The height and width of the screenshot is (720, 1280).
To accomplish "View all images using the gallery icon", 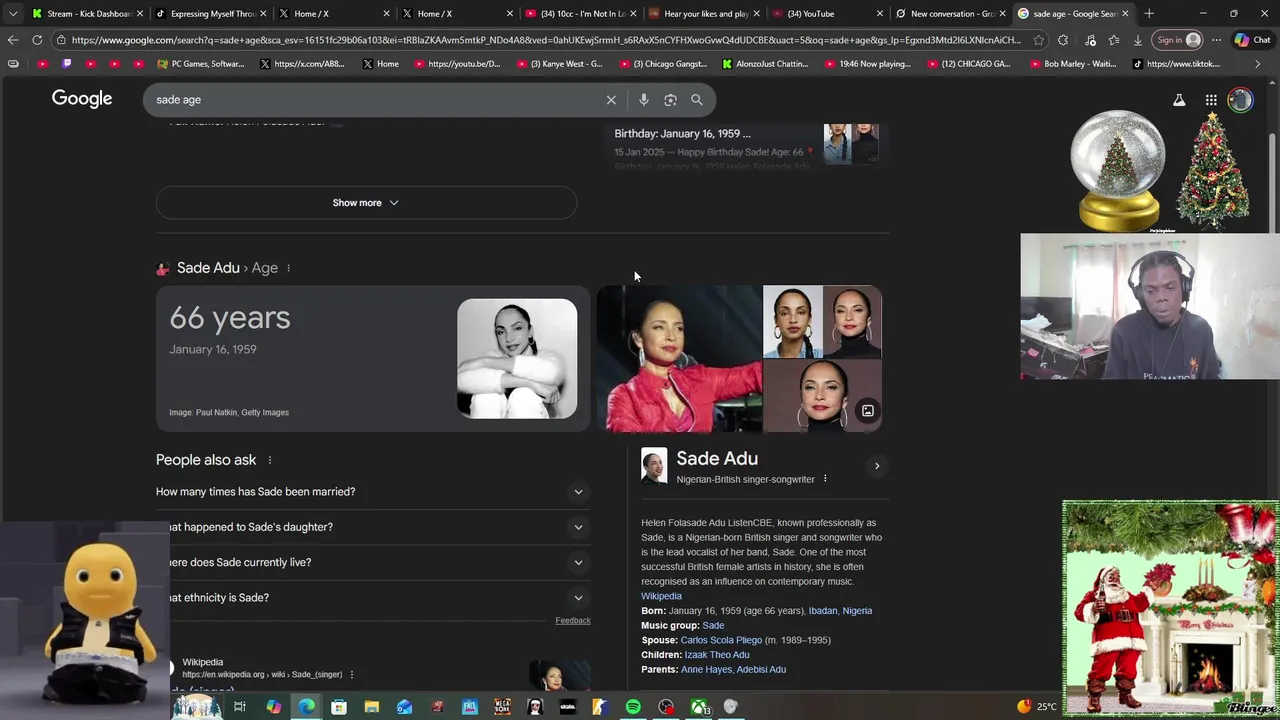I will coord(867,411).
